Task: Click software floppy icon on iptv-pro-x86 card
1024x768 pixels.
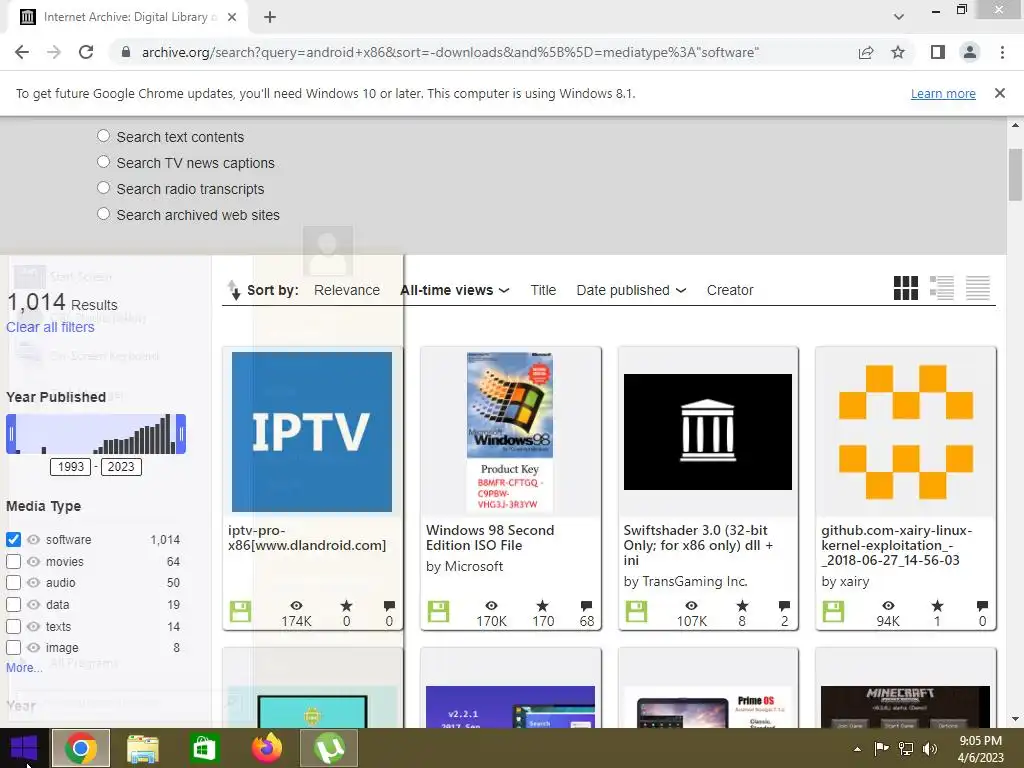Action: pyautogui.click(x=240, y=612)
